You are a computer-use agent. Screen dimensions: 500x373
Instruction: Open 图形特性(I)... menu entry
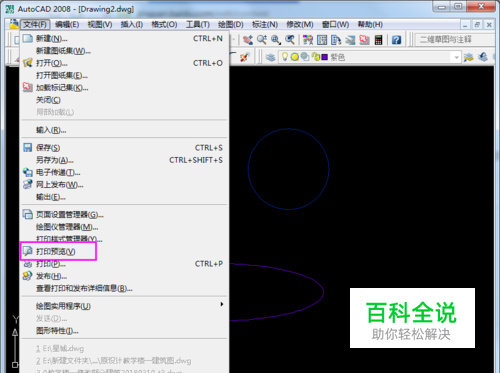[x=124, y=331]
